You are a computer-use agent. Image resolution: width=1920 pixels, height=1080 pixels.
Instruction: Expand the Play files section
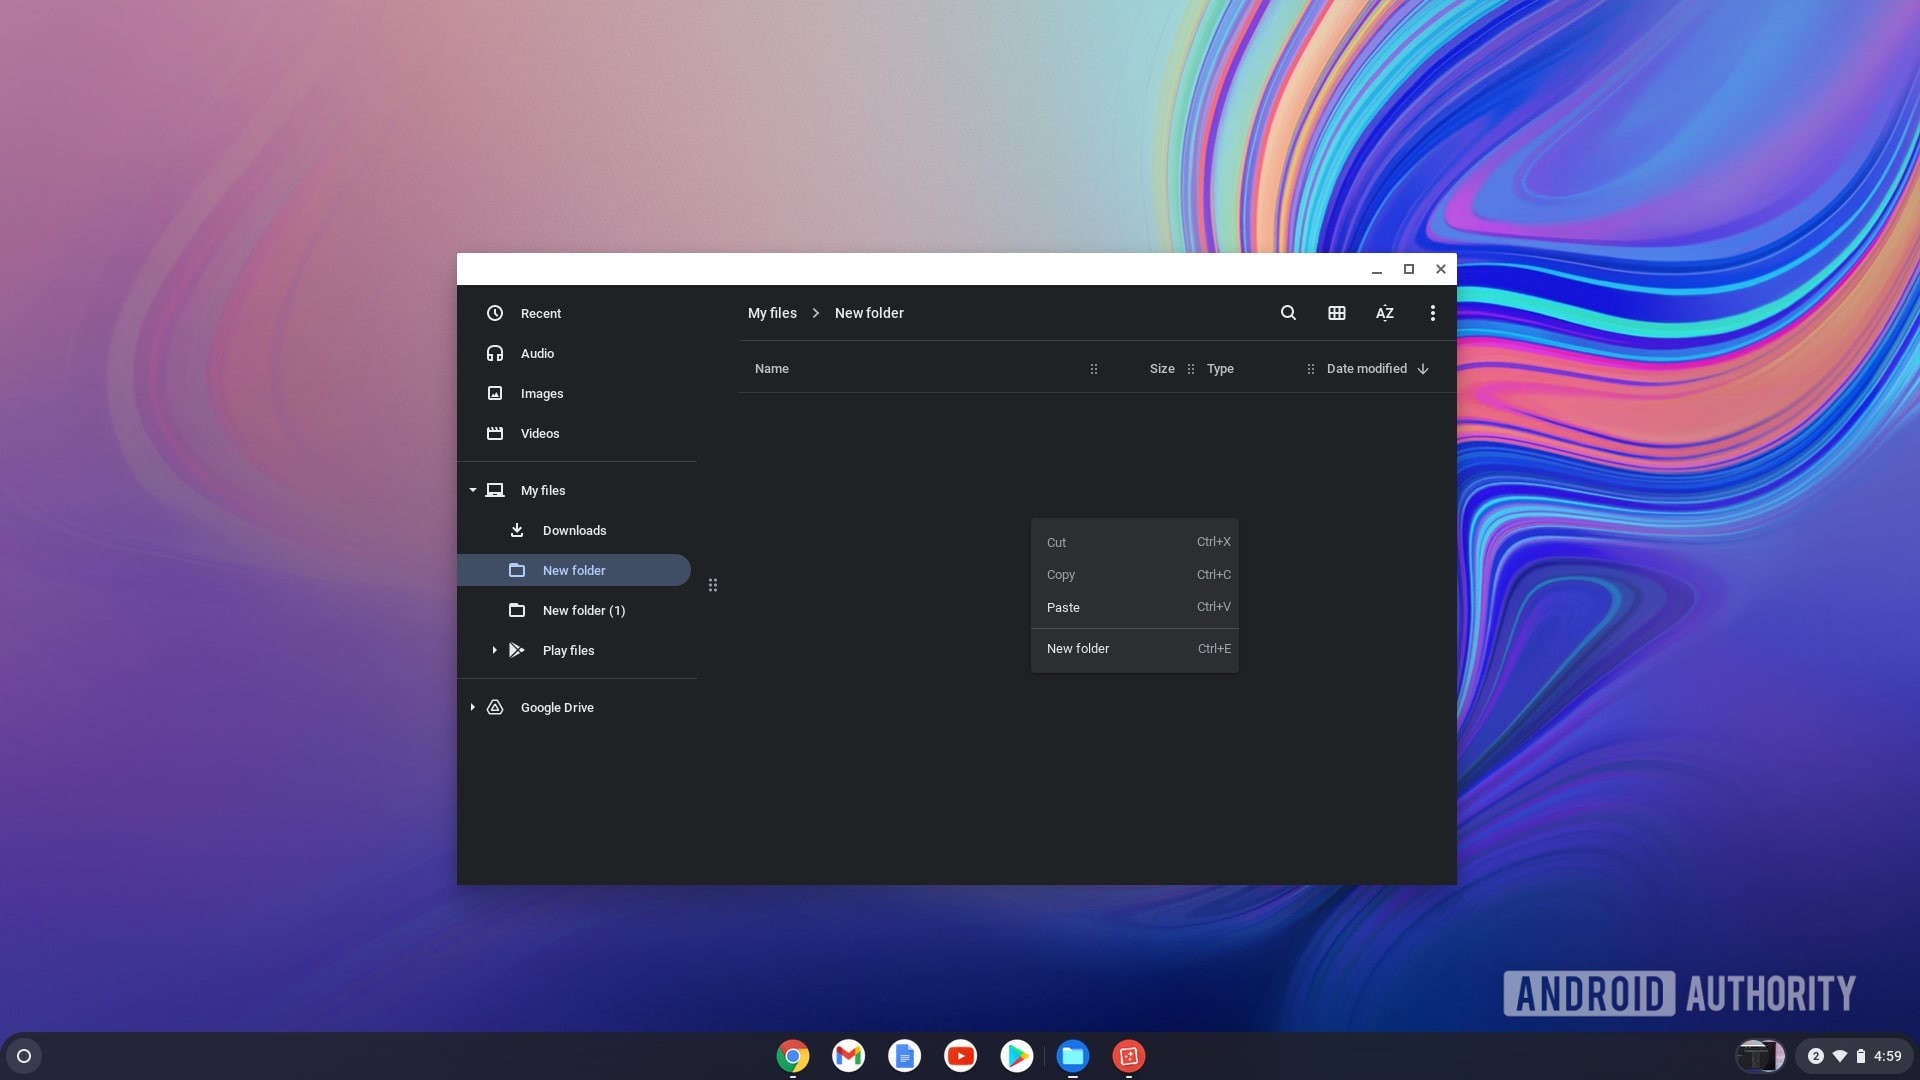(x=492, y=650)
